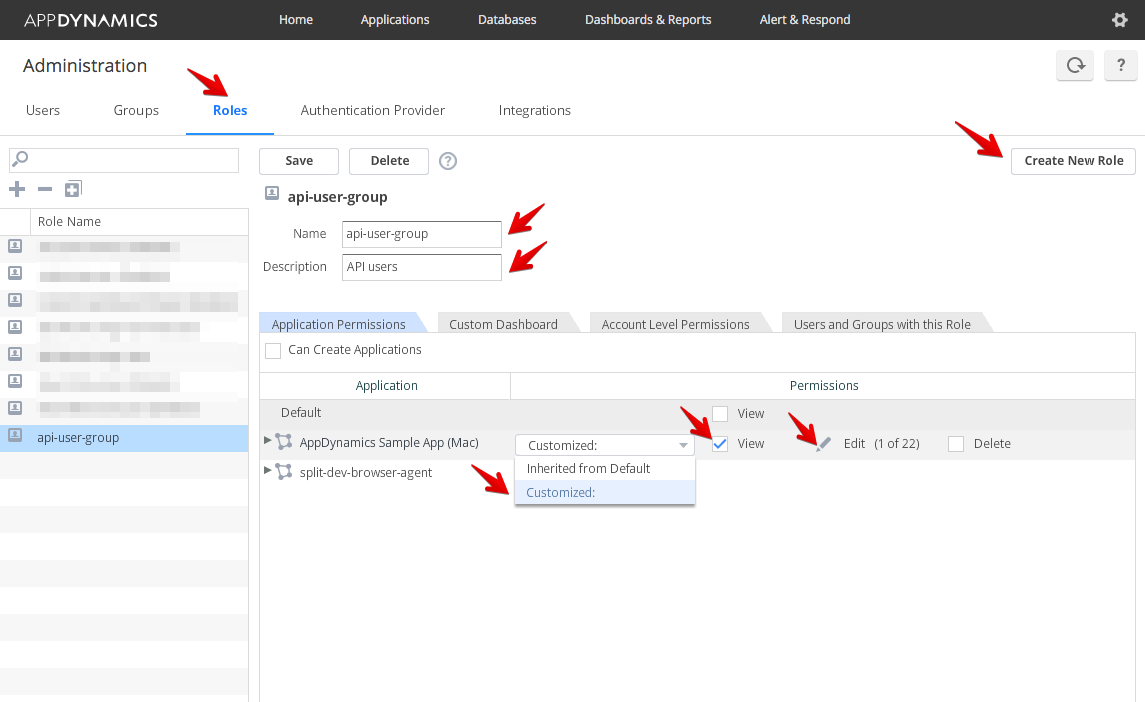Click the Create New Role button

click(x=1073, y=161)
